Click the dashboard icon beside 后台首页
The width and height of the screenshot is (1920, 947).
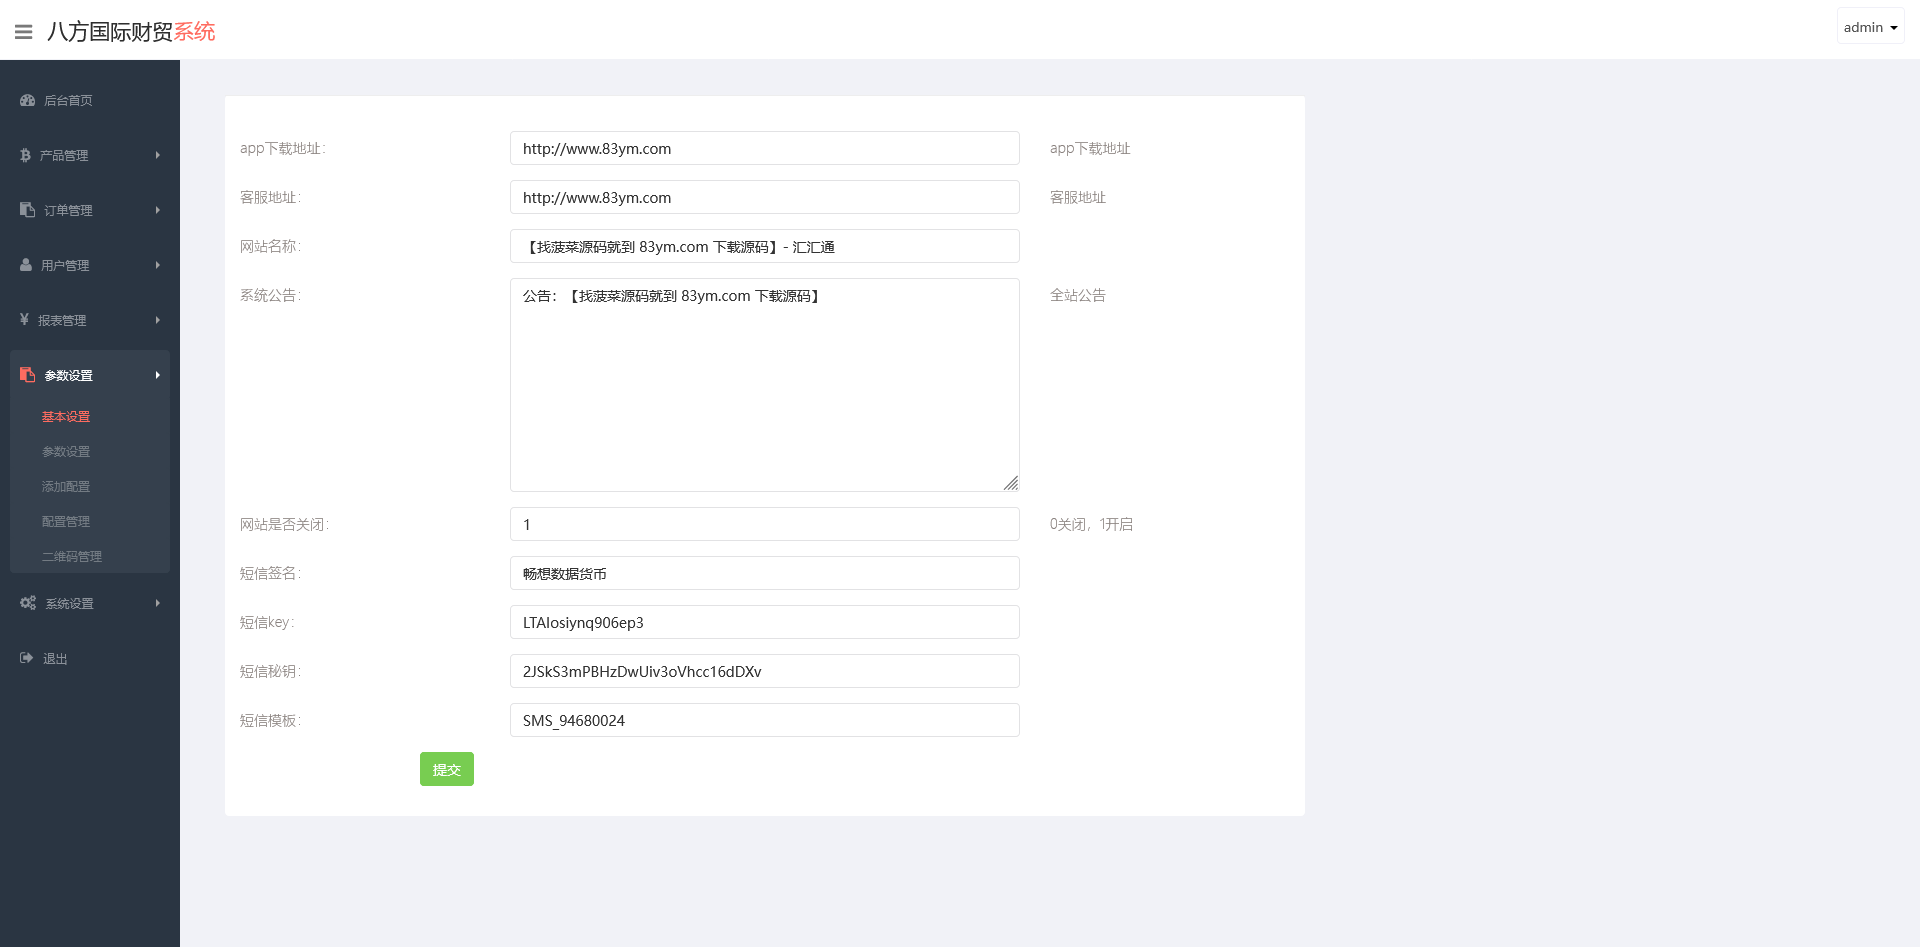coord(28,100)
